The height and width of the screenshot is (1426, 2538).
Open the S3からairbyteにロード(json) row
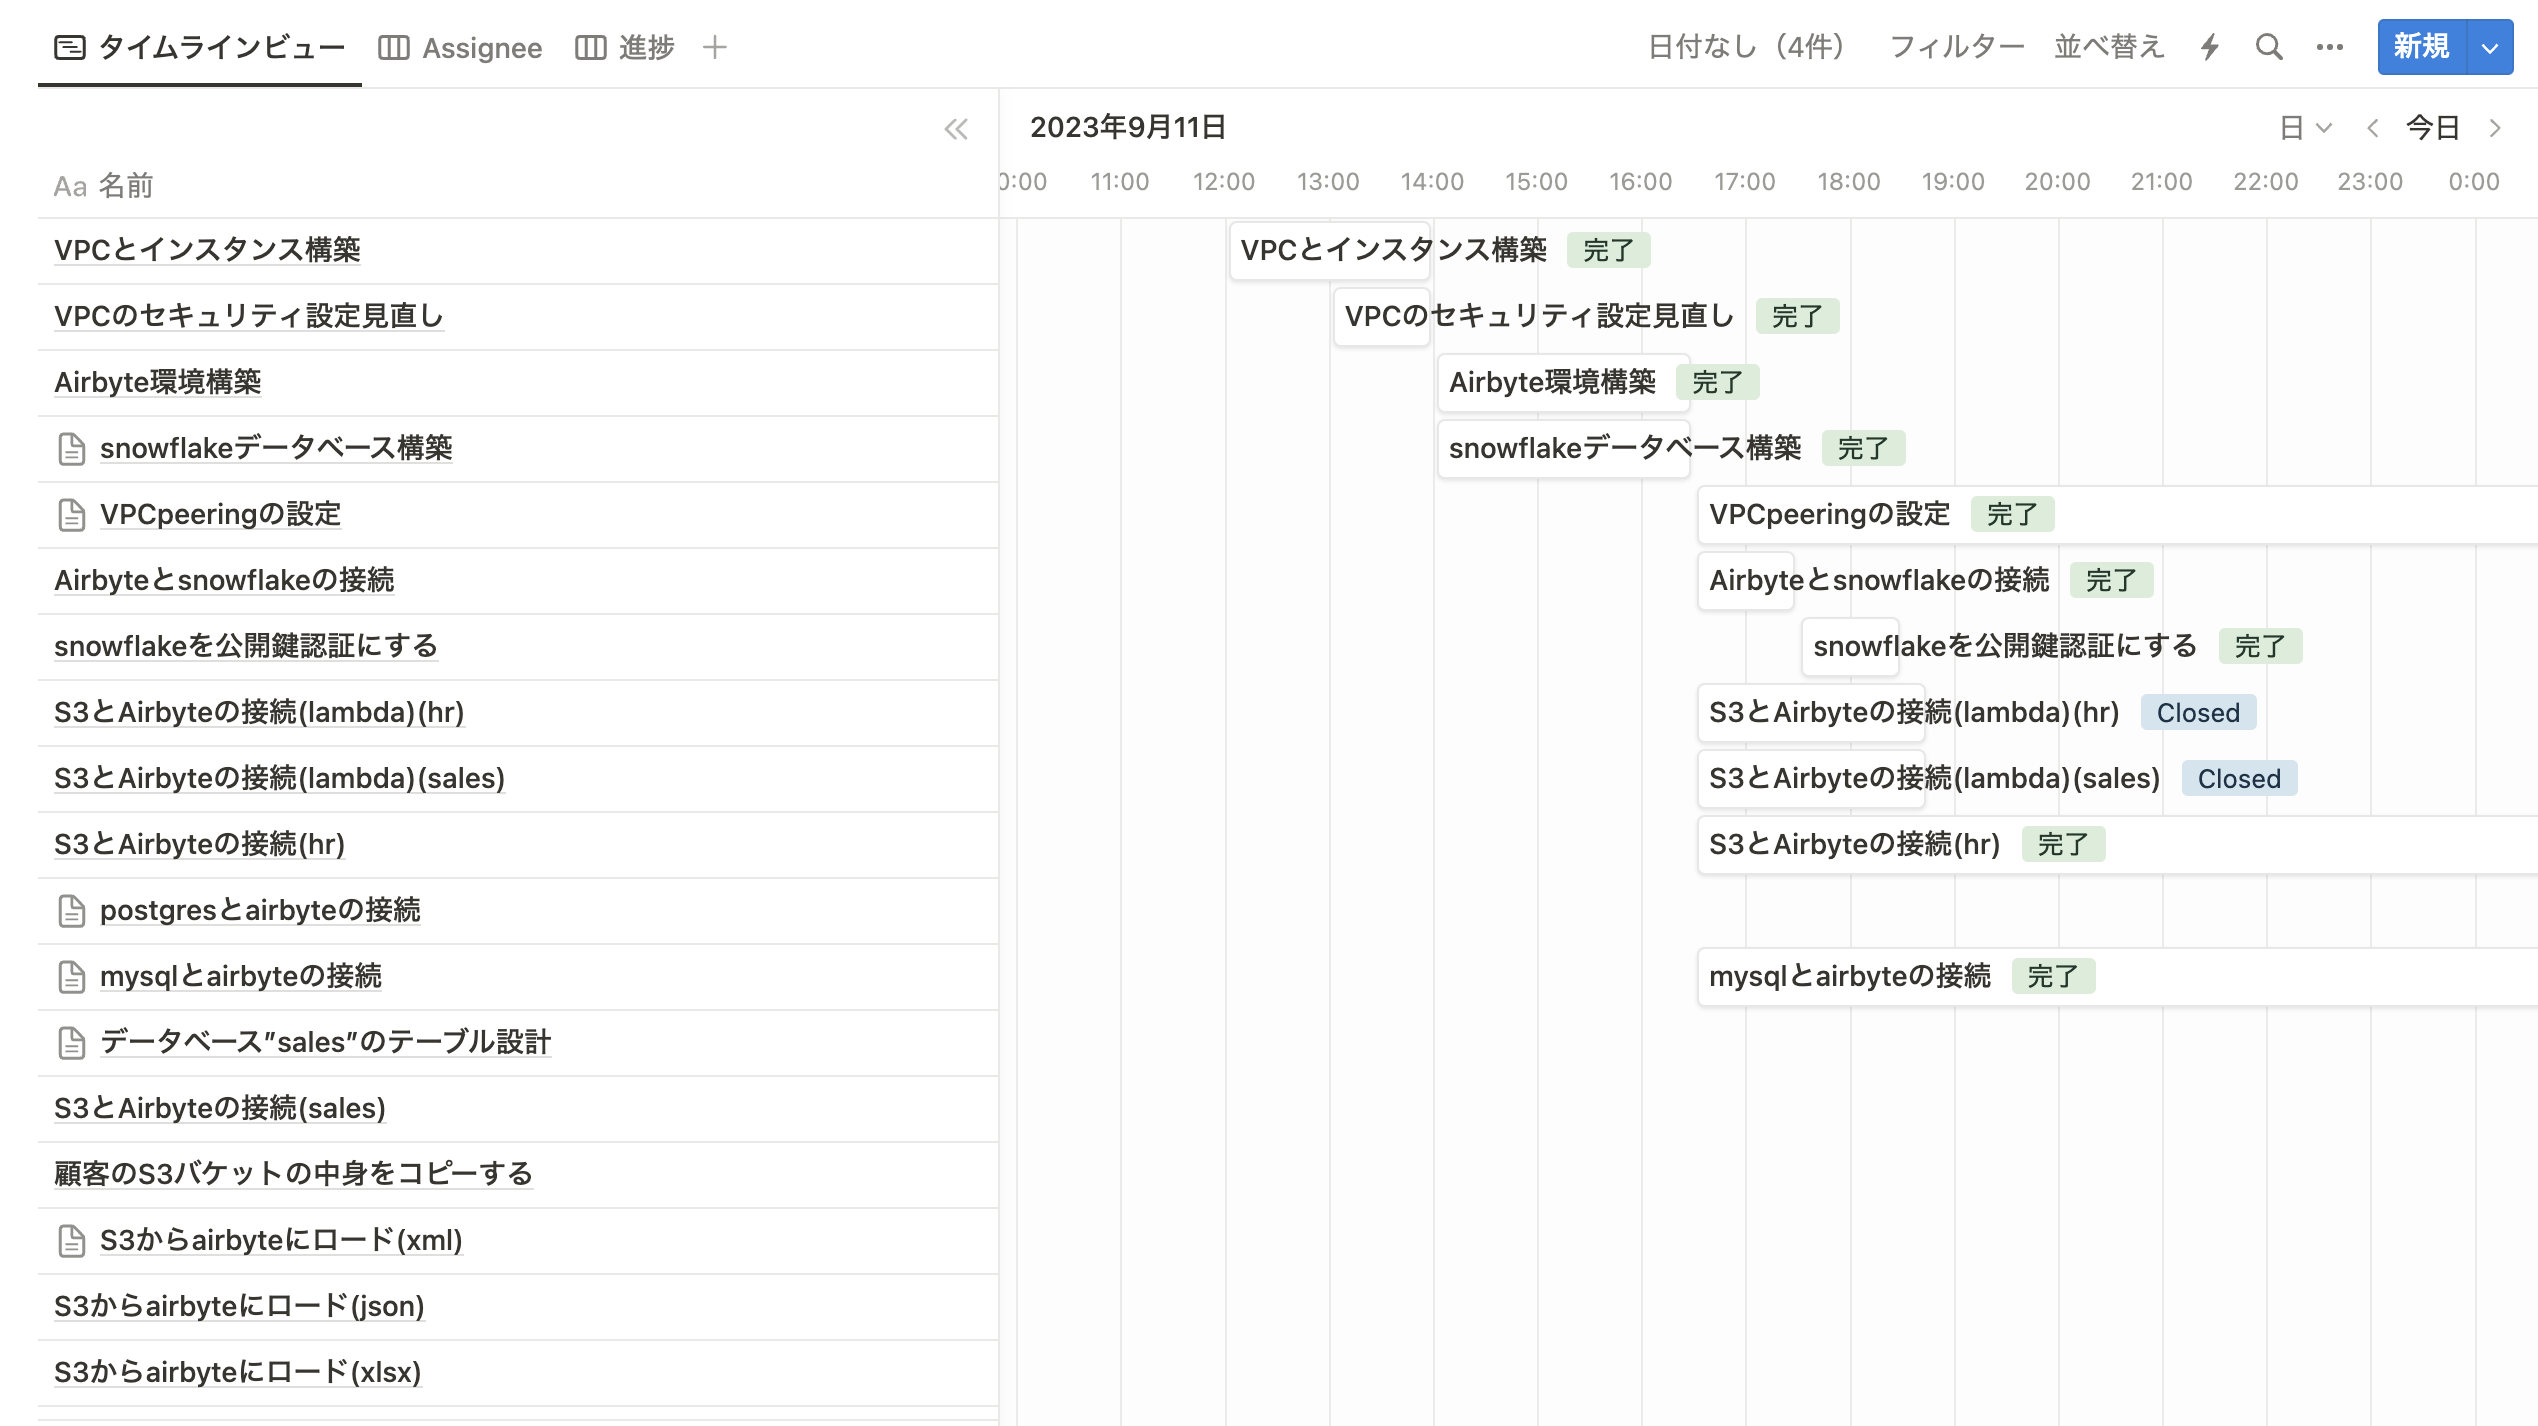pos(239,1306)
